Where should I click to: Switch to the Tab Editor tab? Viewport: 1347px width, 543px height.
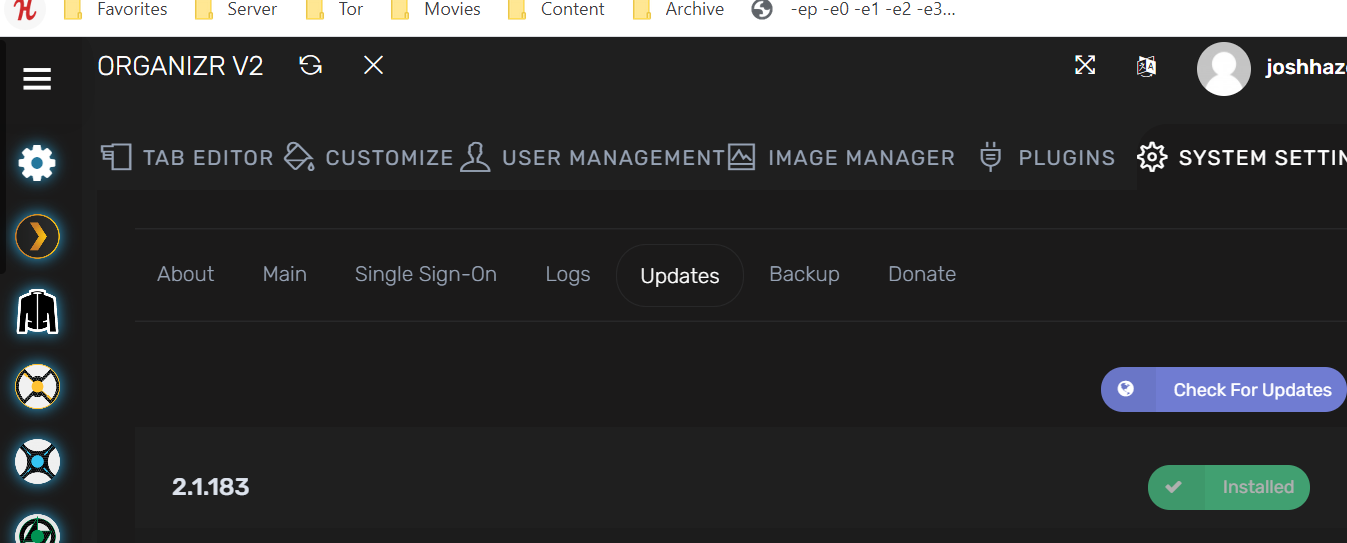click(x=187, y=157)
